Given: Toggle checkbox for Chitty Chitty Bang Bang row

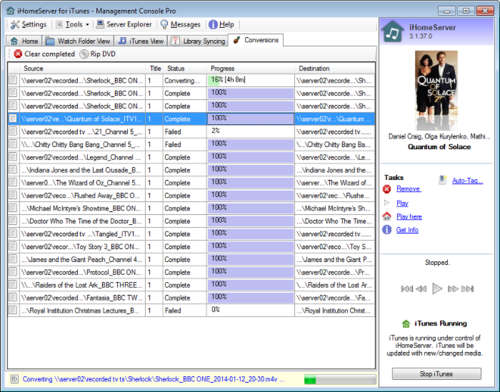Looking at the screenshot, I should pyautogui.click(x=13, y=144).
